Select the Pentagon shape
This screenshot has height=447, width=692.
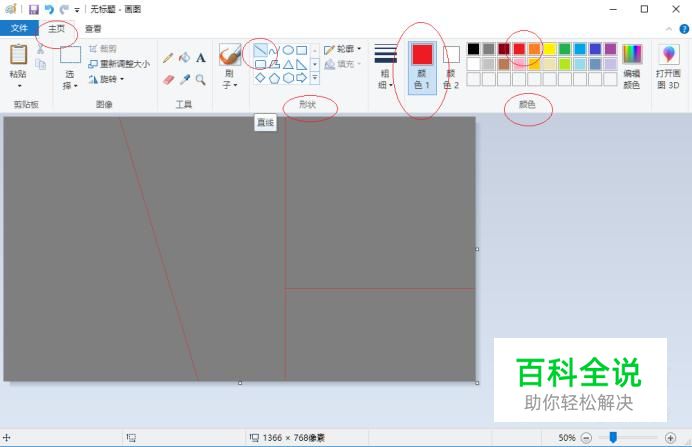click(274, 78)
